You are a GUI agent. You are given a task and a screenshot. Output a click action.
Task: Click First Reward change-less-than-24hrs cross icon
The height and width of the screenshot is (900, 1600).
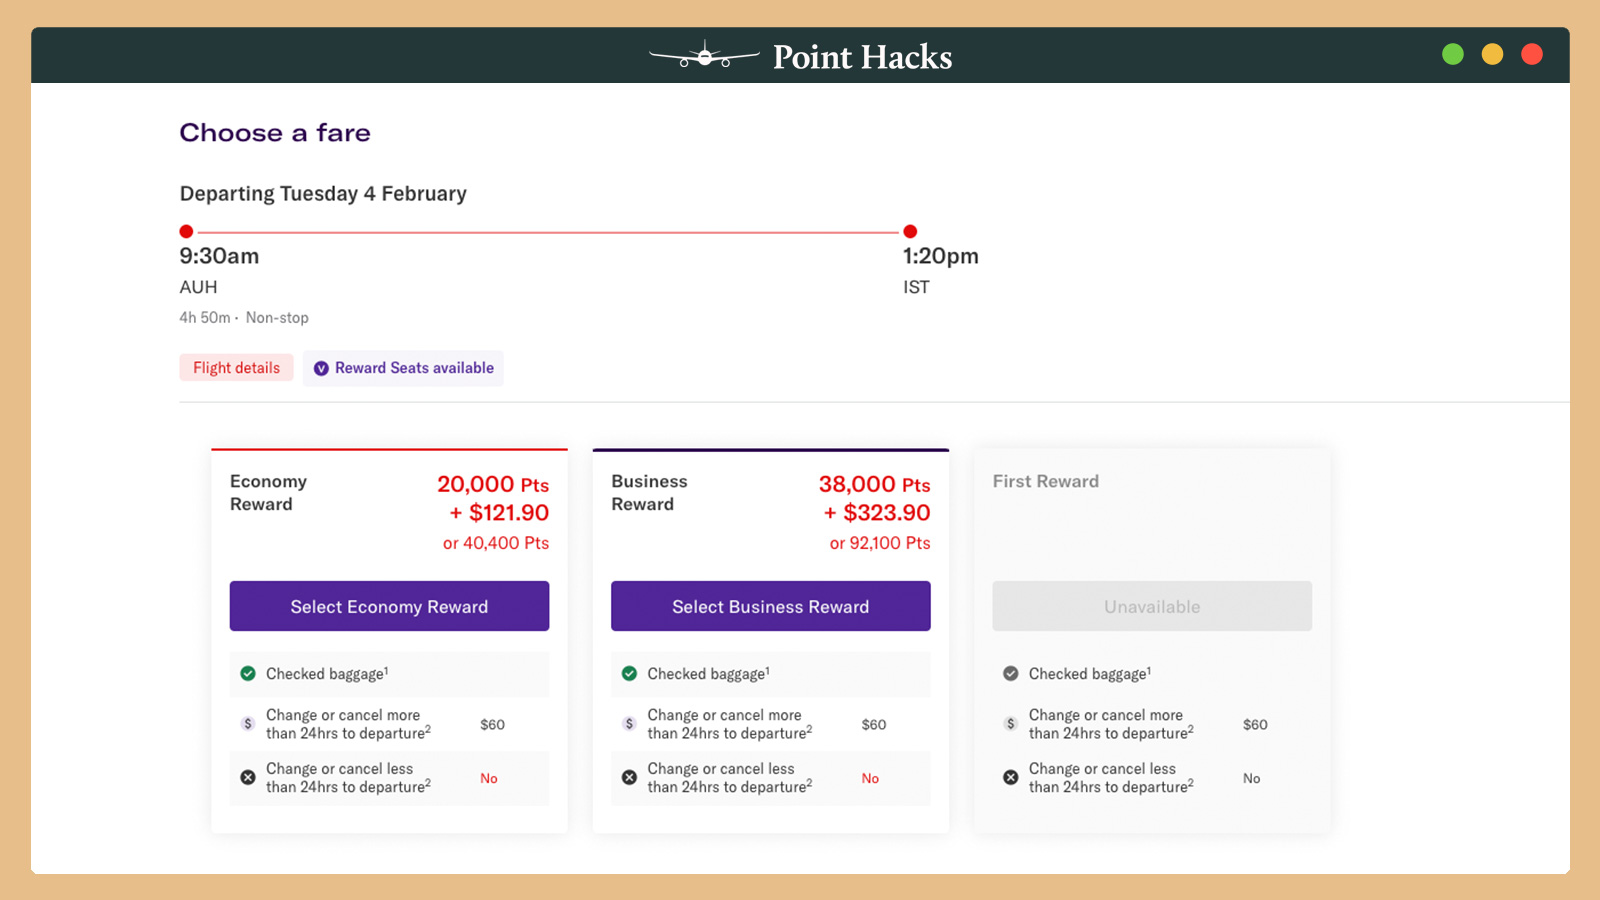[1011, 777]
